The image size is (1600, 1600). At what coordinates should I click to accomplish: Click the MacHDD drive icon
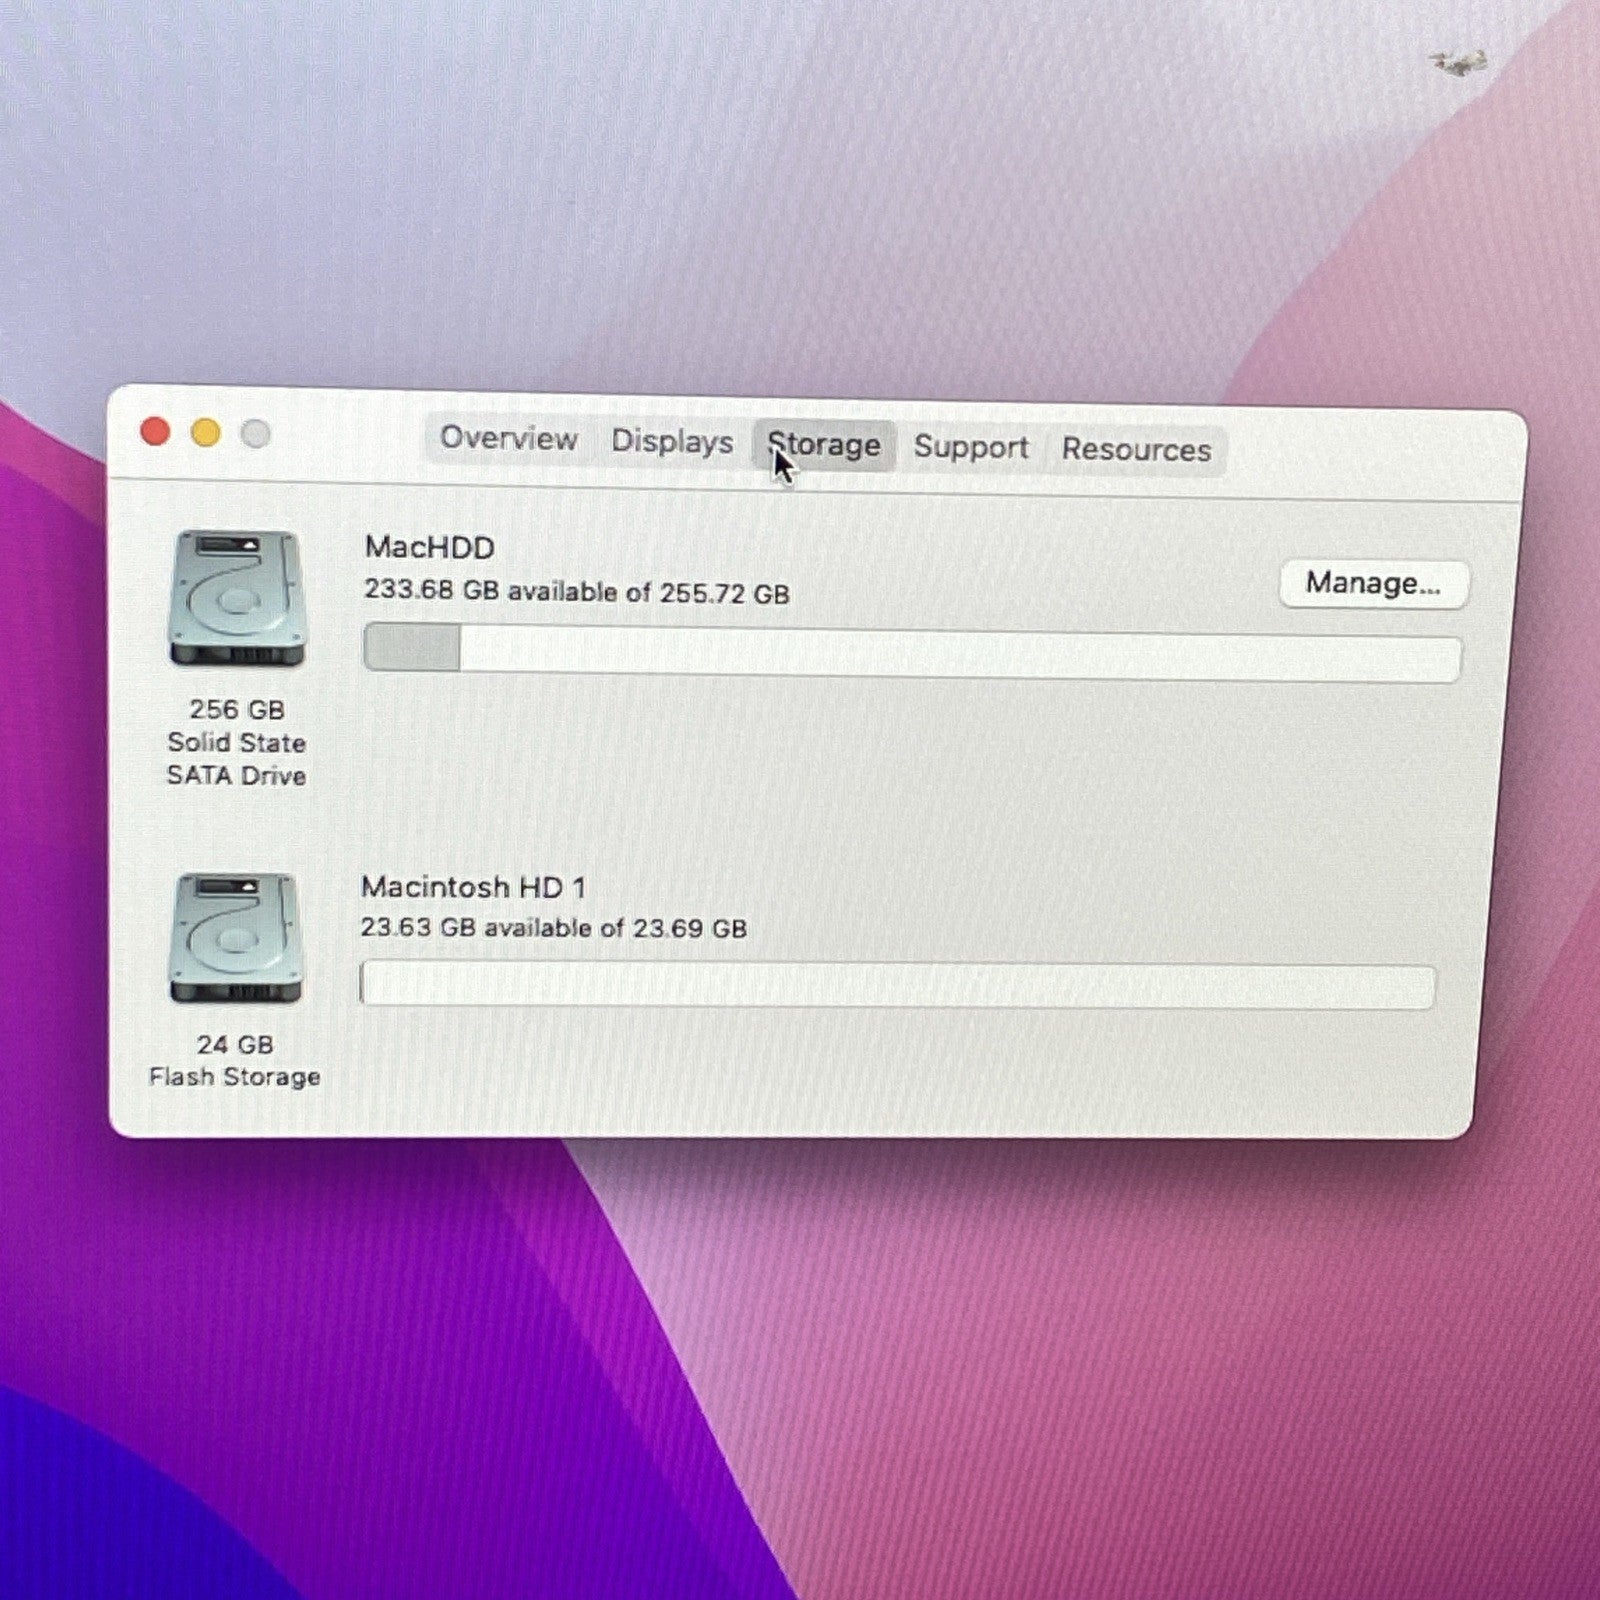(237, 599)
